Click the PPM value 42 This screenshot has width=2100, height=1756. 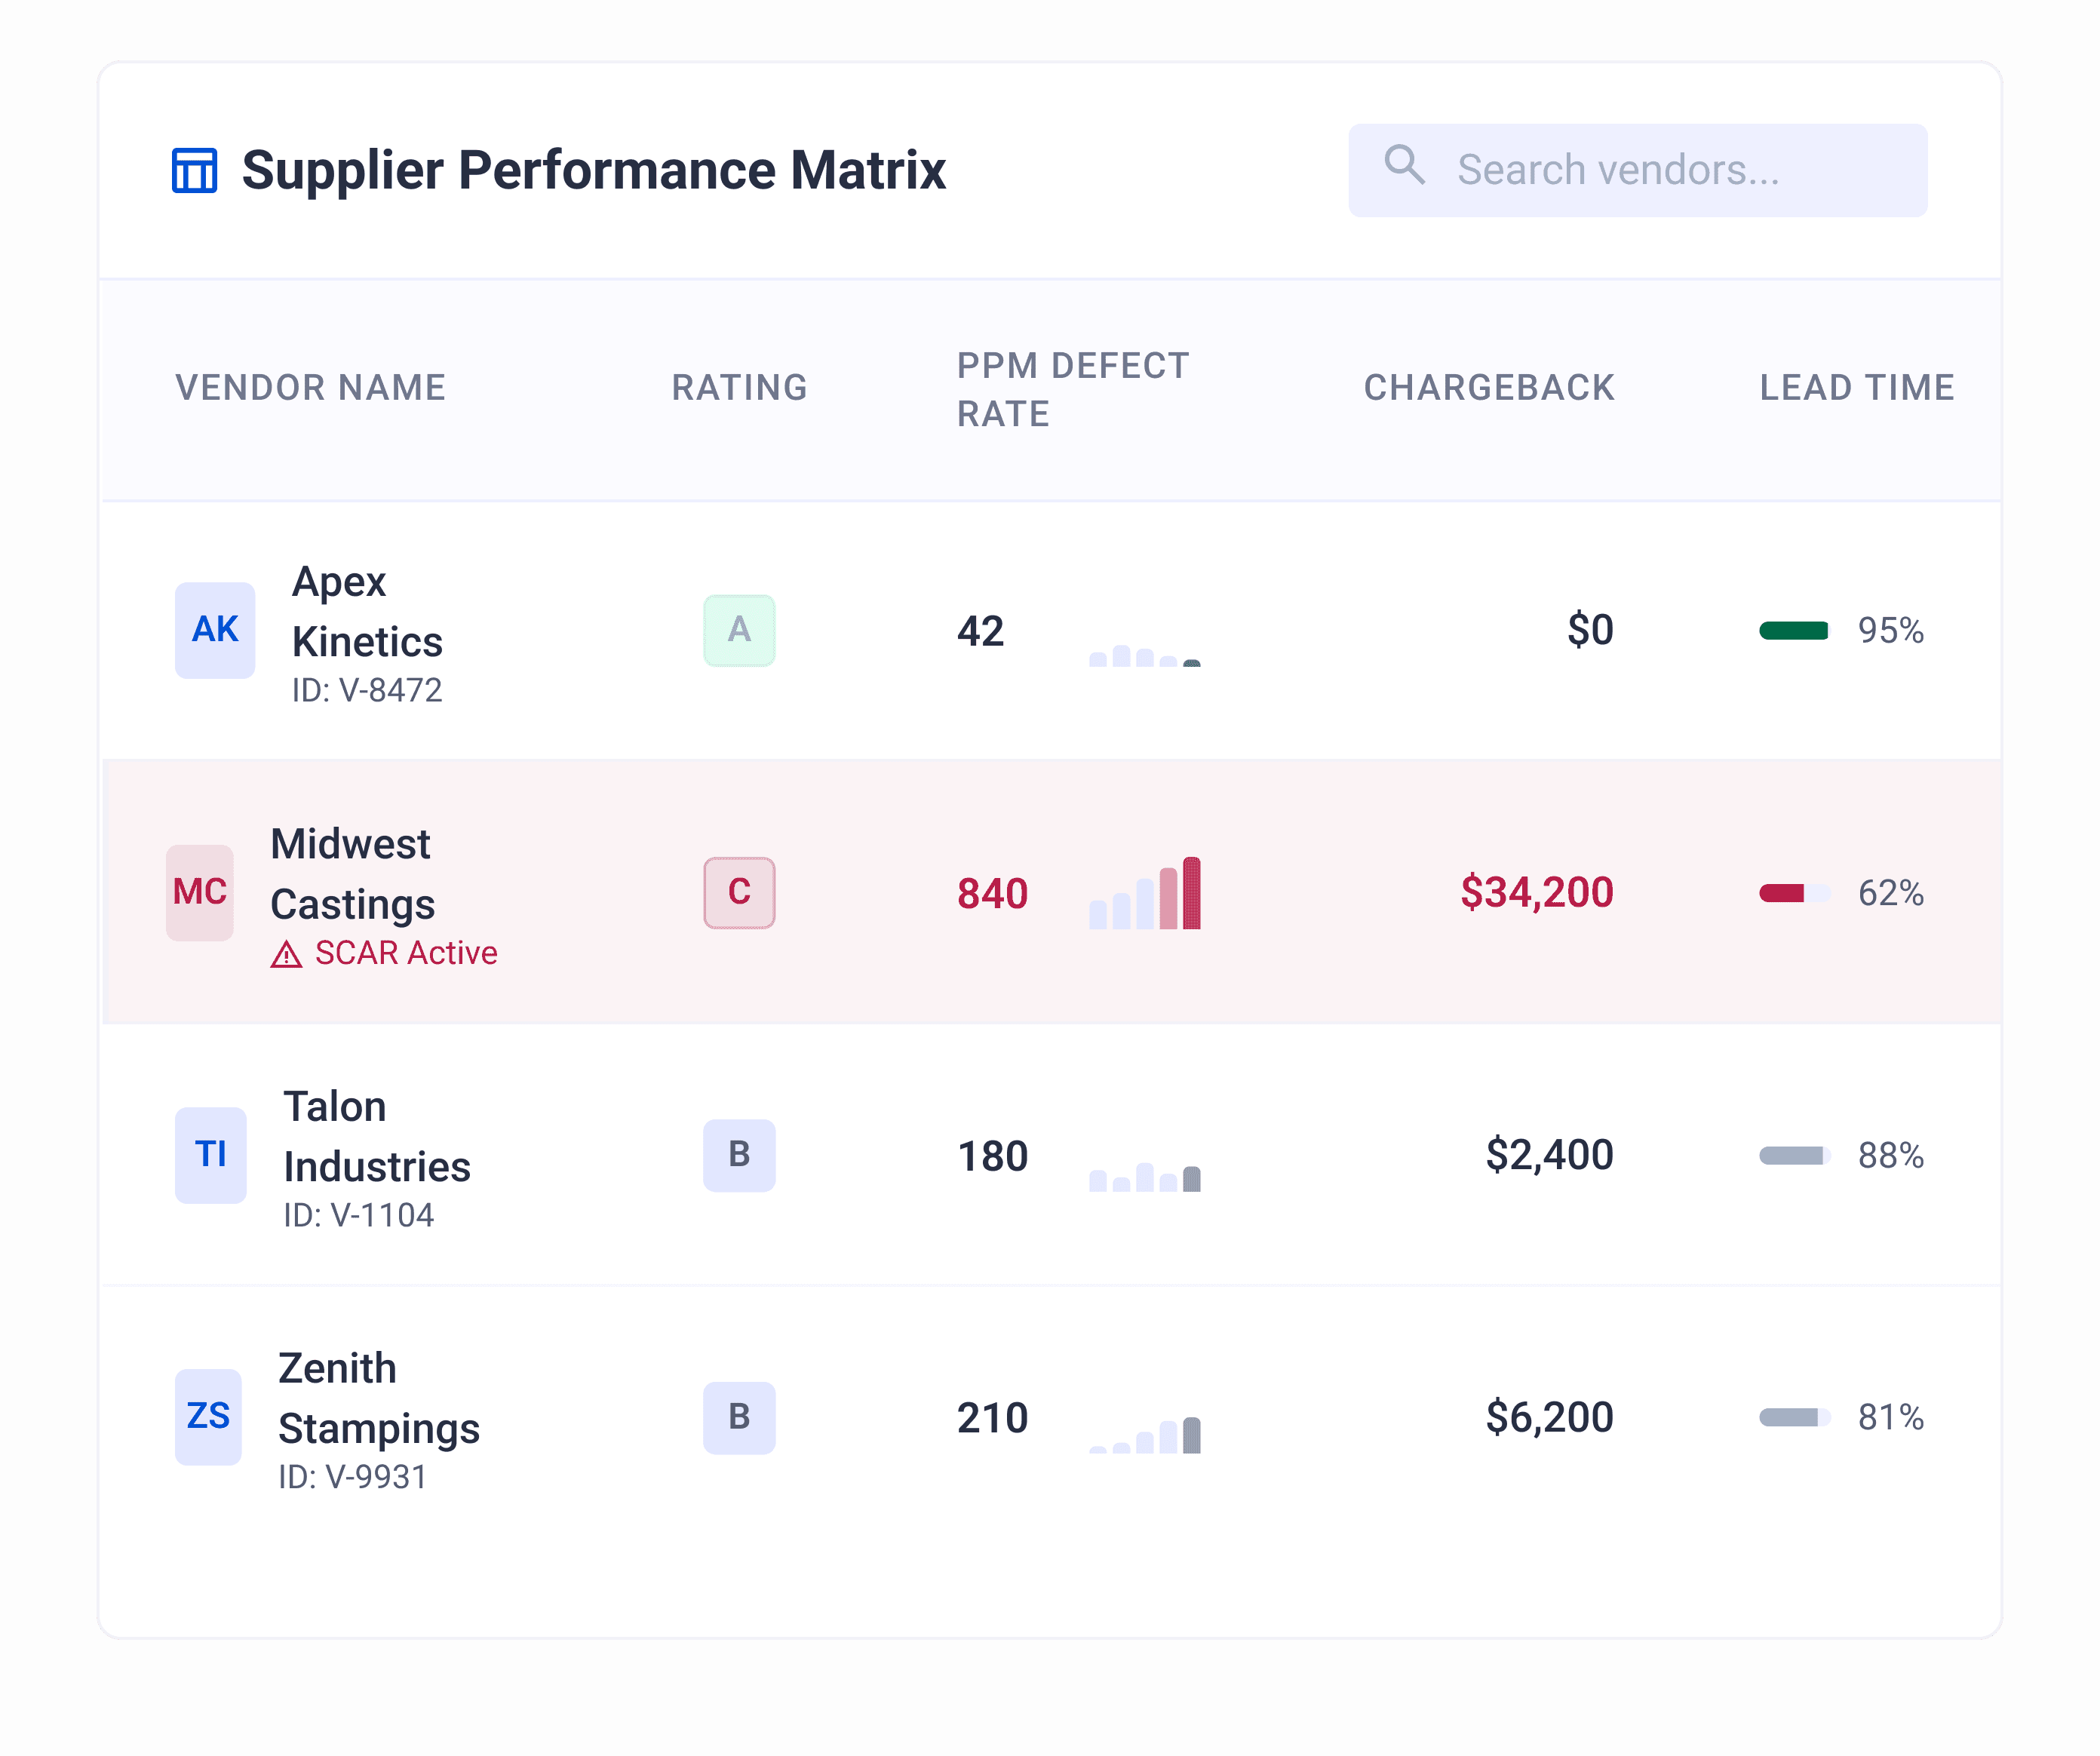point(980,631)
